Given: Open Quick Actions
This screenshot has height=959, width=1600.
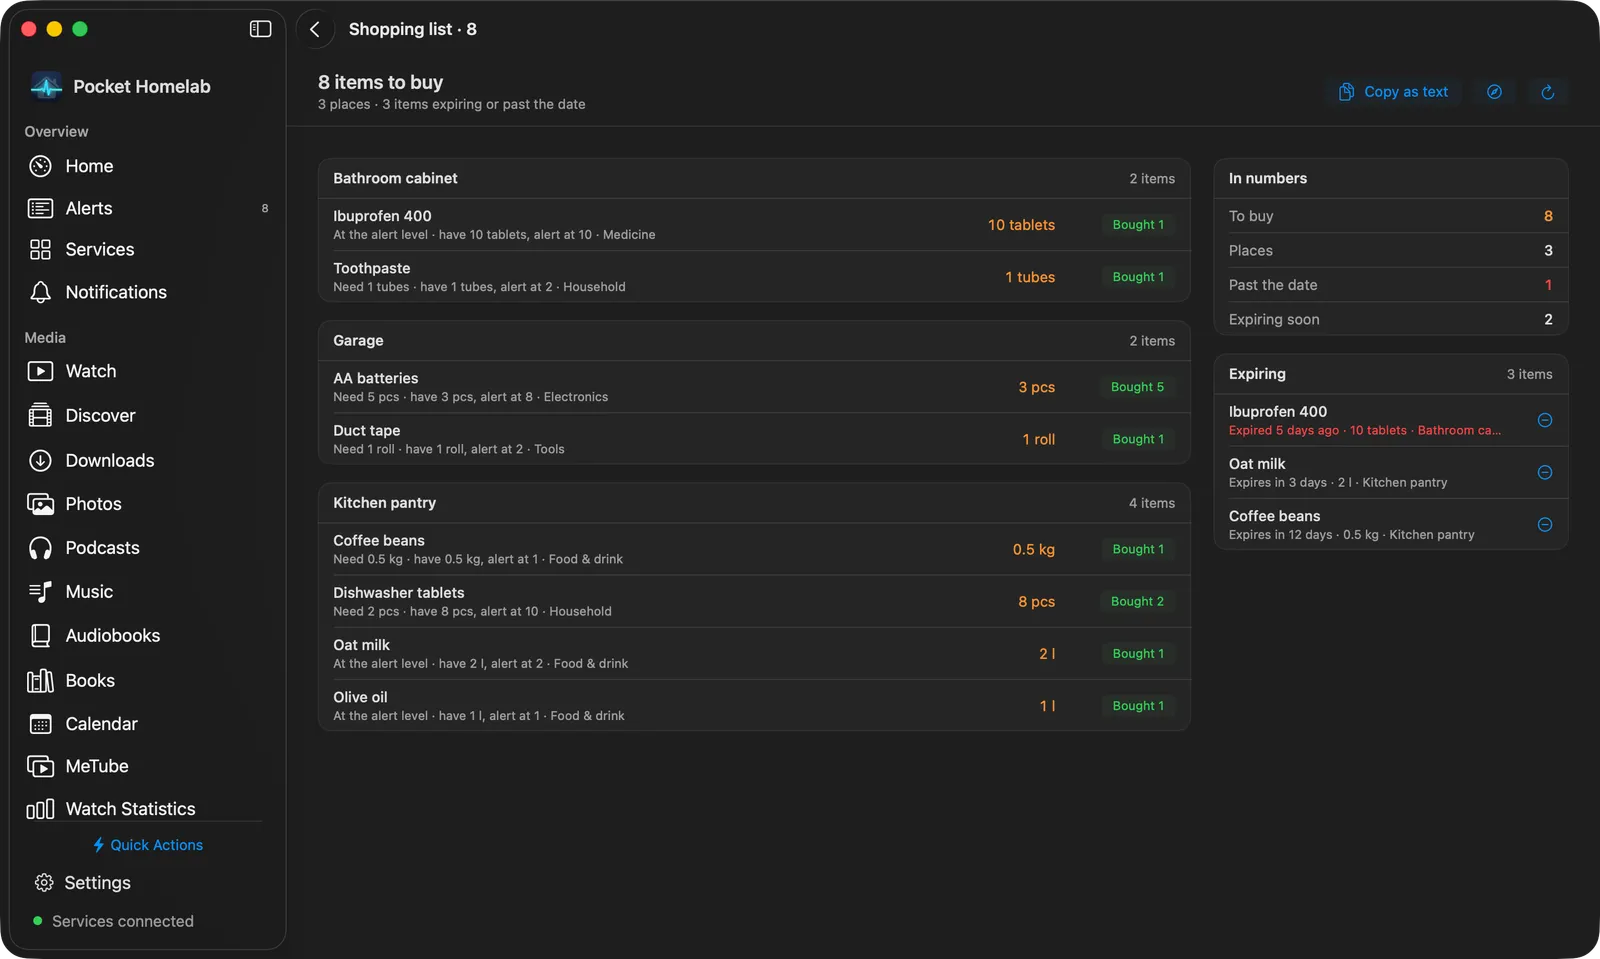Looking at the screenshot, I should pyautogui.click(x=147, y=845).
